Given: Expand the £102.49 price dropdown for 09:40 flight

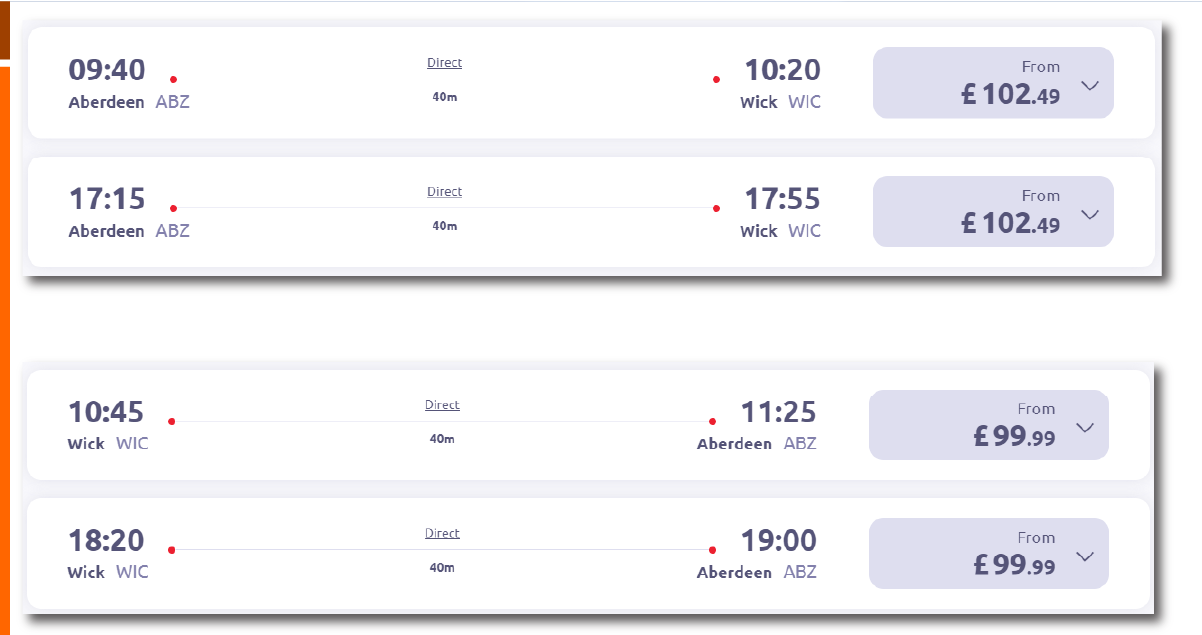Looking at the screenshot, I should point(1090,85).
